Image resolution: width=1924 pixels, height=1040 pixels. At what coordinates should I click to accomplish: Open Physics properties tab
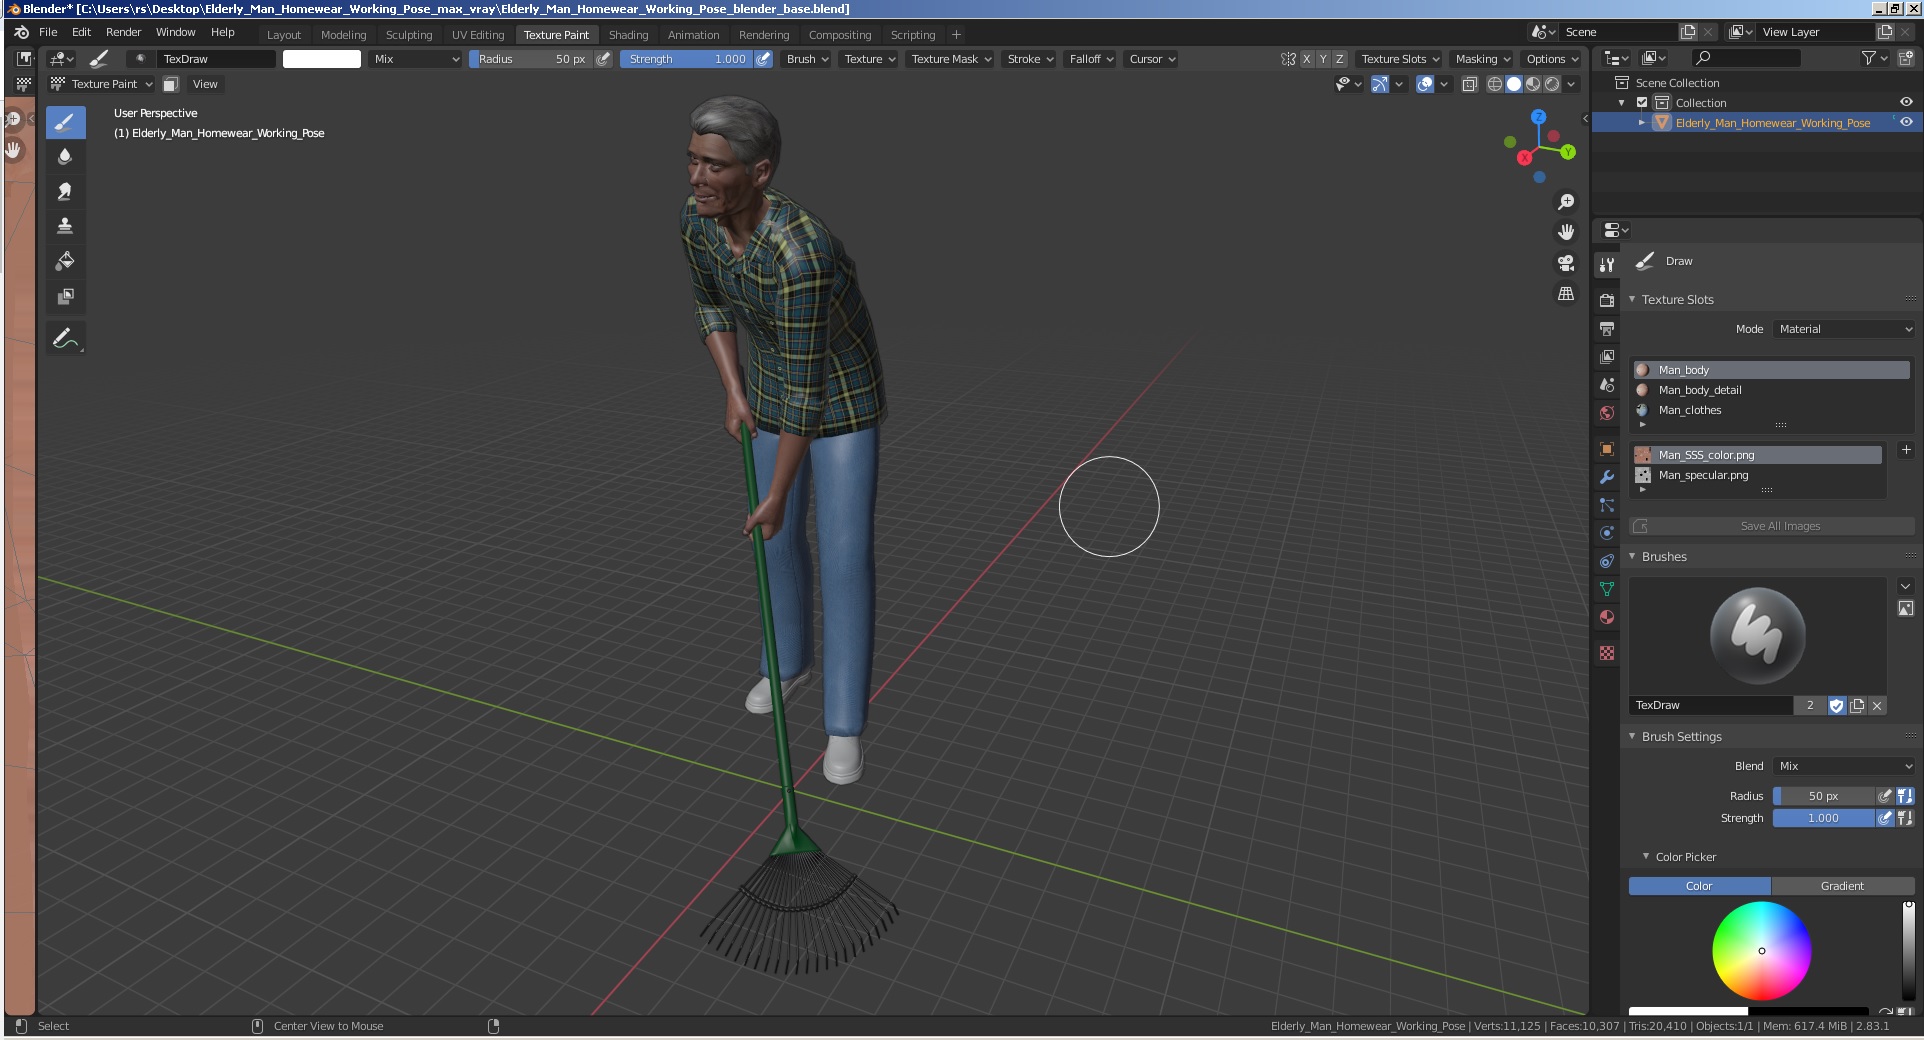(x=1607, y=533)
